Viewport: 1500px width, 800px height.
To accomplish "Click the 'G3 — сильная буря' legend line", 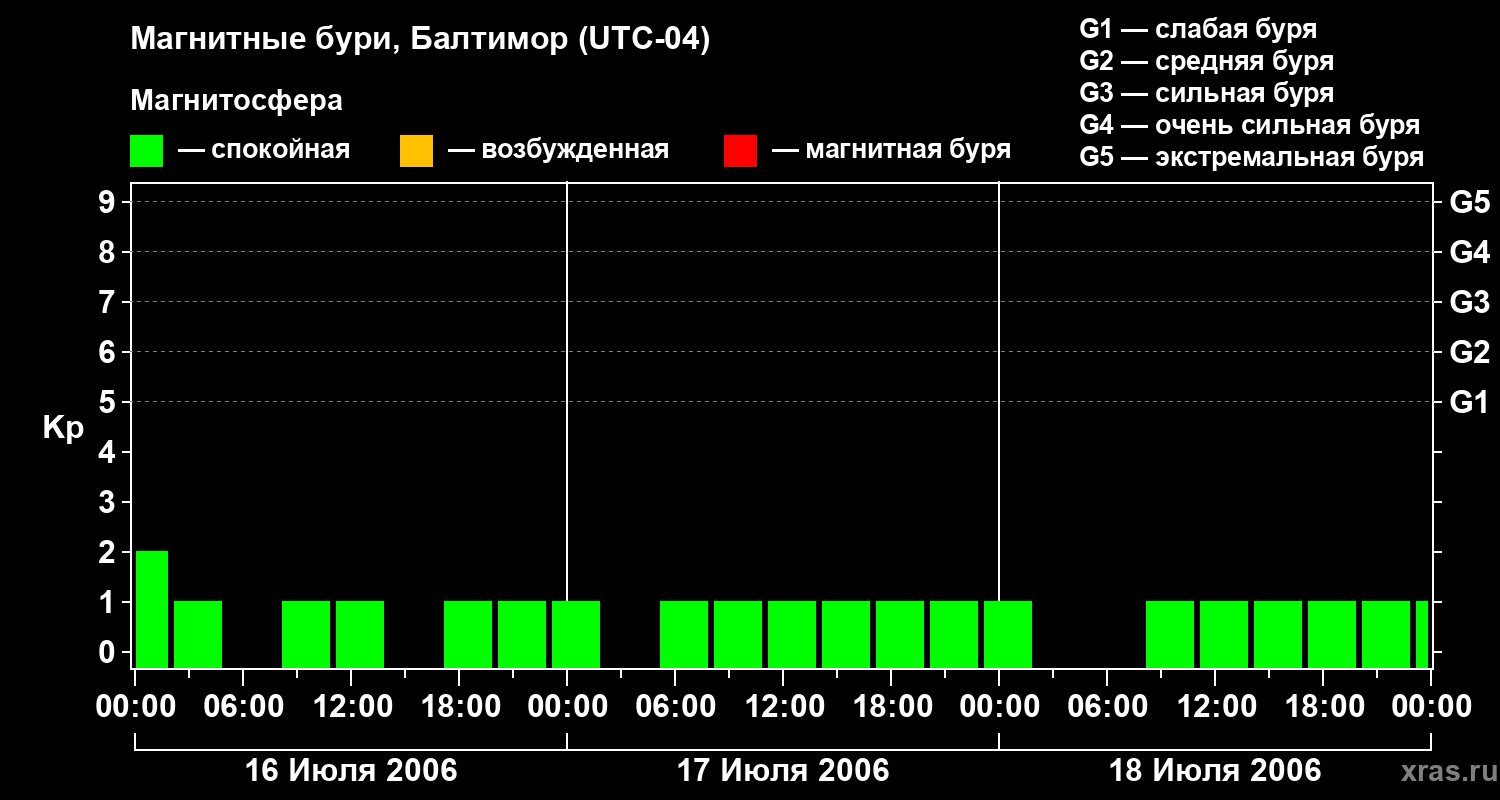I will (x=1206, y=92).
